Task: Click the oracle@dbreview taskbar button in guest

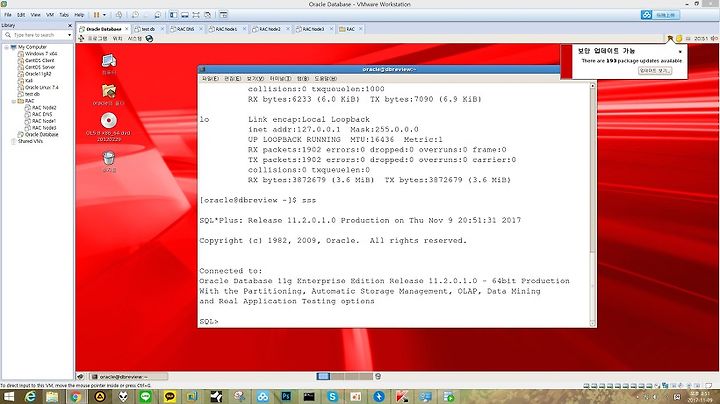Action: click(x=128, y=376)
